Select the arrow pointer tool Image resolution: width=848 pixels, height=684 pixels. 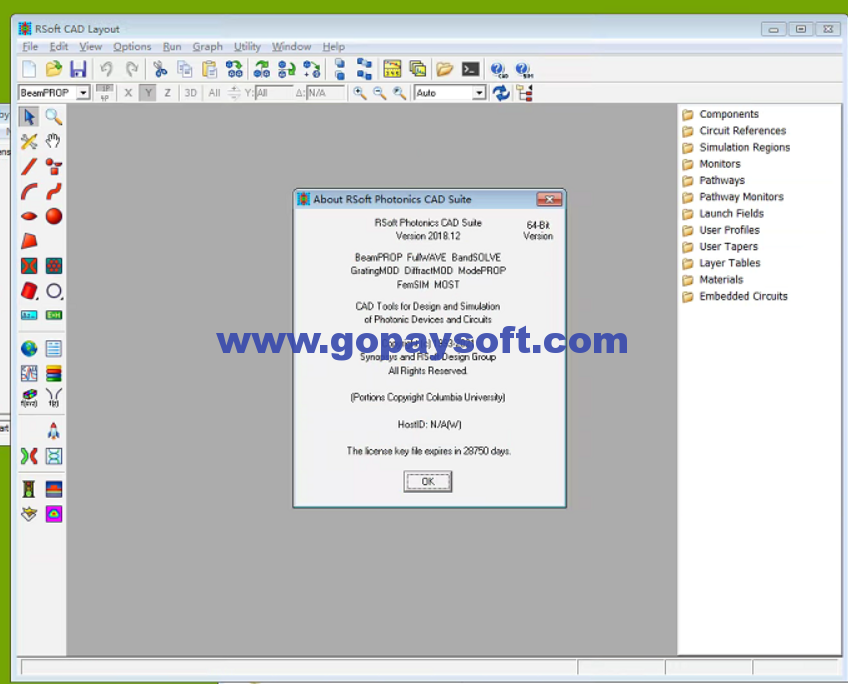point(29,117)
